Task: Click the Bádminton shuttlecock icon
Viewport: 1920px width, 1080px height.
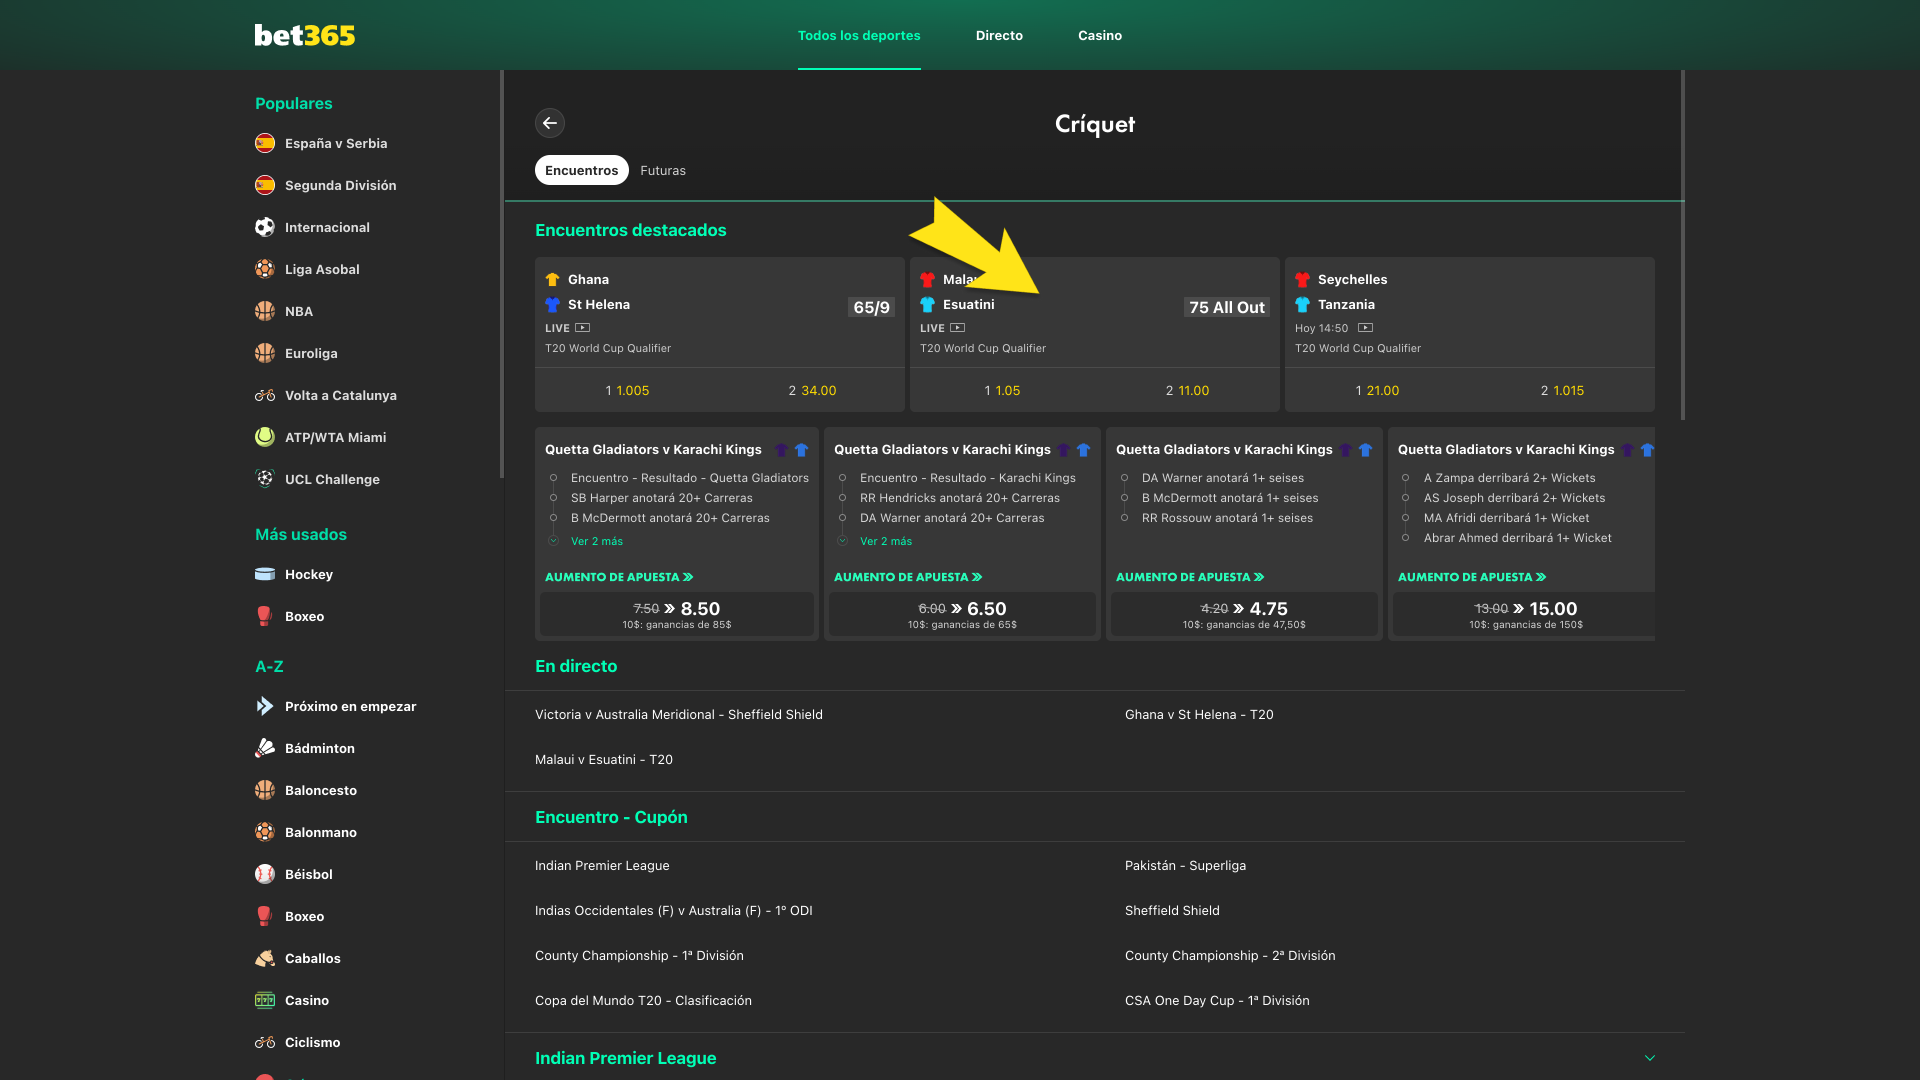Action: pyautogui.click(x=264, y=748)
